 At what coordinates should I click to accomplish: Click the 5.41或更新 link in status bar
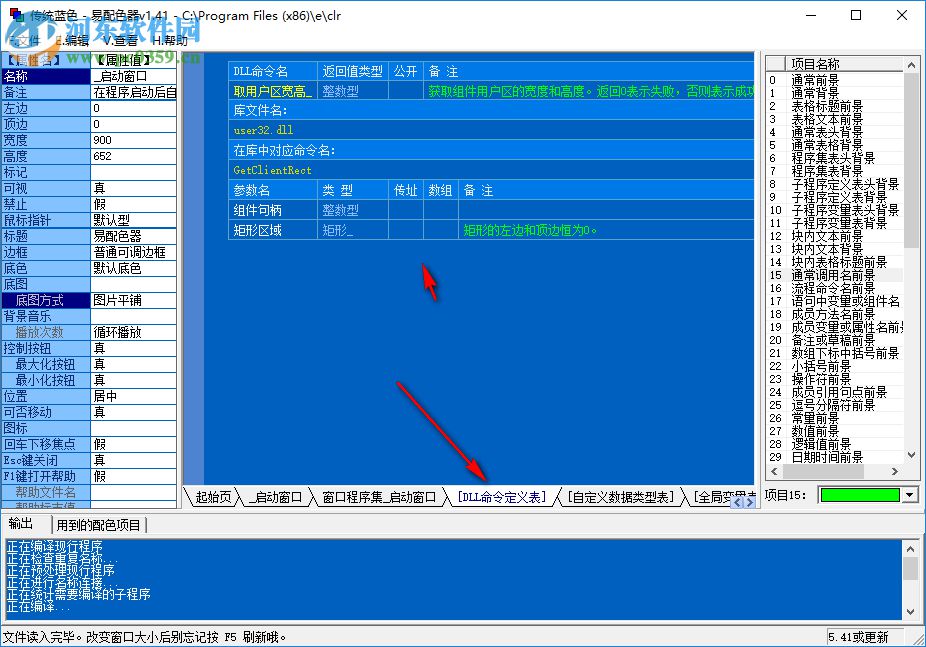(858, 637)
